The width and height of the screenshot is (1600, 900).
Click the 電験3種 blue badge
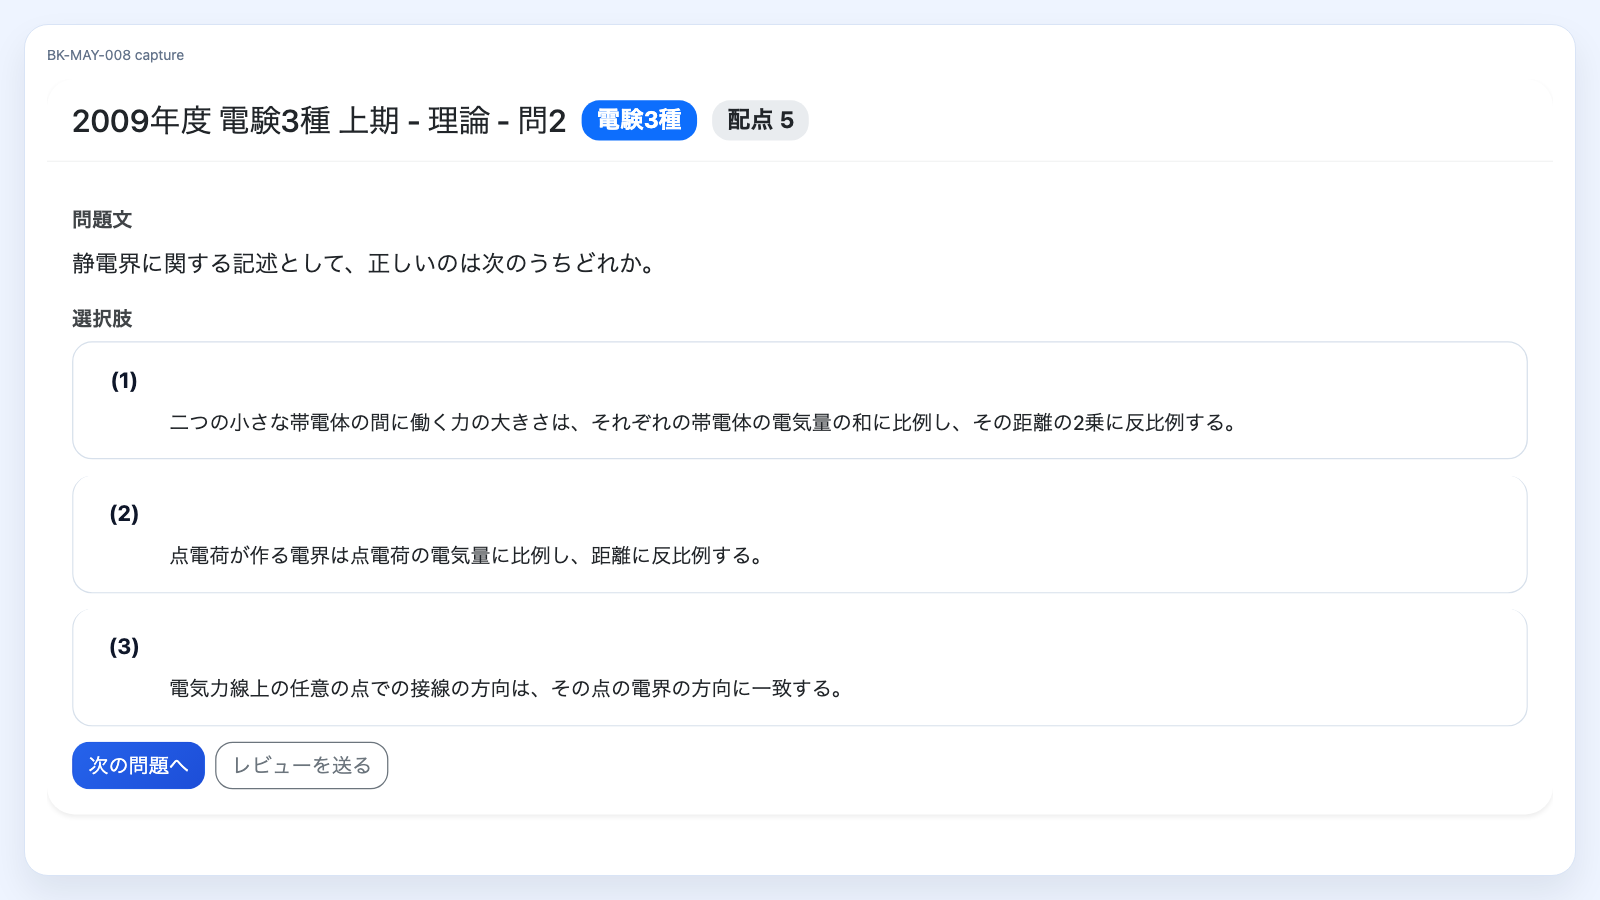coord(639,120)
